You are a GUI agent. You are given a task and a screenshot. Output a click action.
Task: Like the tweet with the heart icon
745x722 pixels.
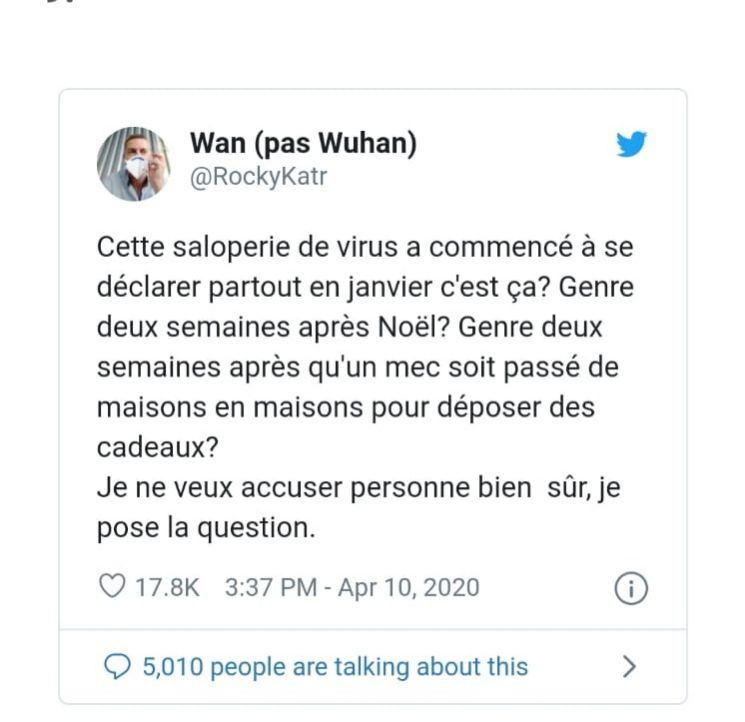pyautogui.click(x=113, y=587)
